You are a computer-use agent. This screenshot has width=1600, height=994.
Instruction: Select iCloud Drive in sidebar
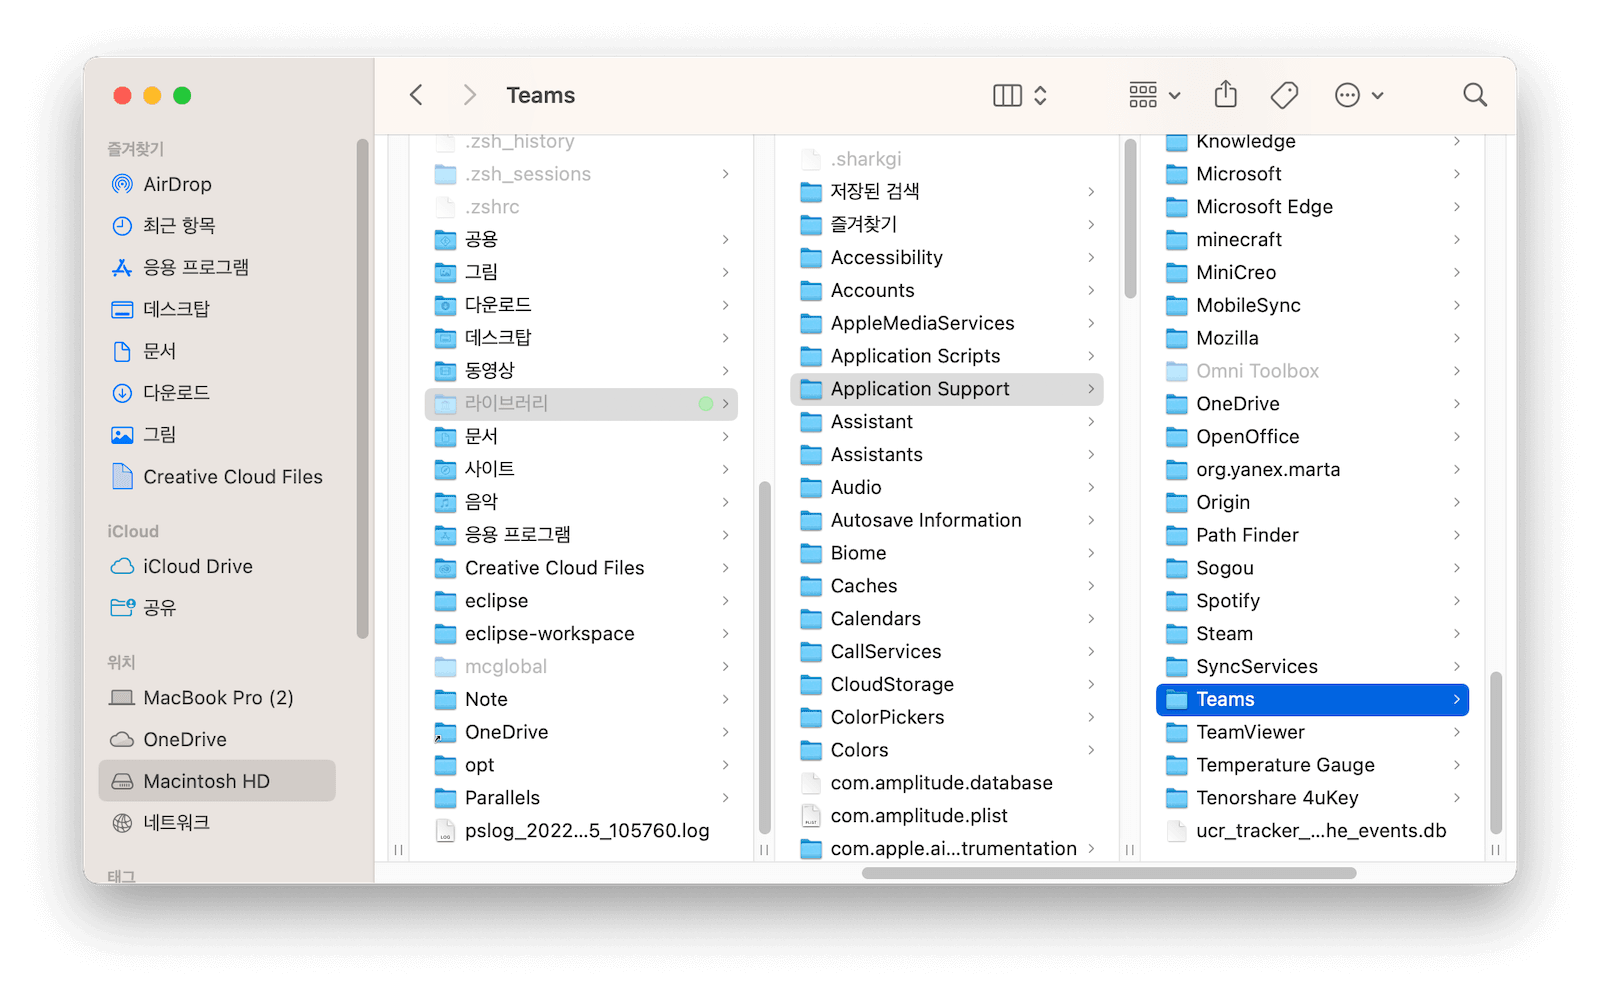(x=218, y=566)
